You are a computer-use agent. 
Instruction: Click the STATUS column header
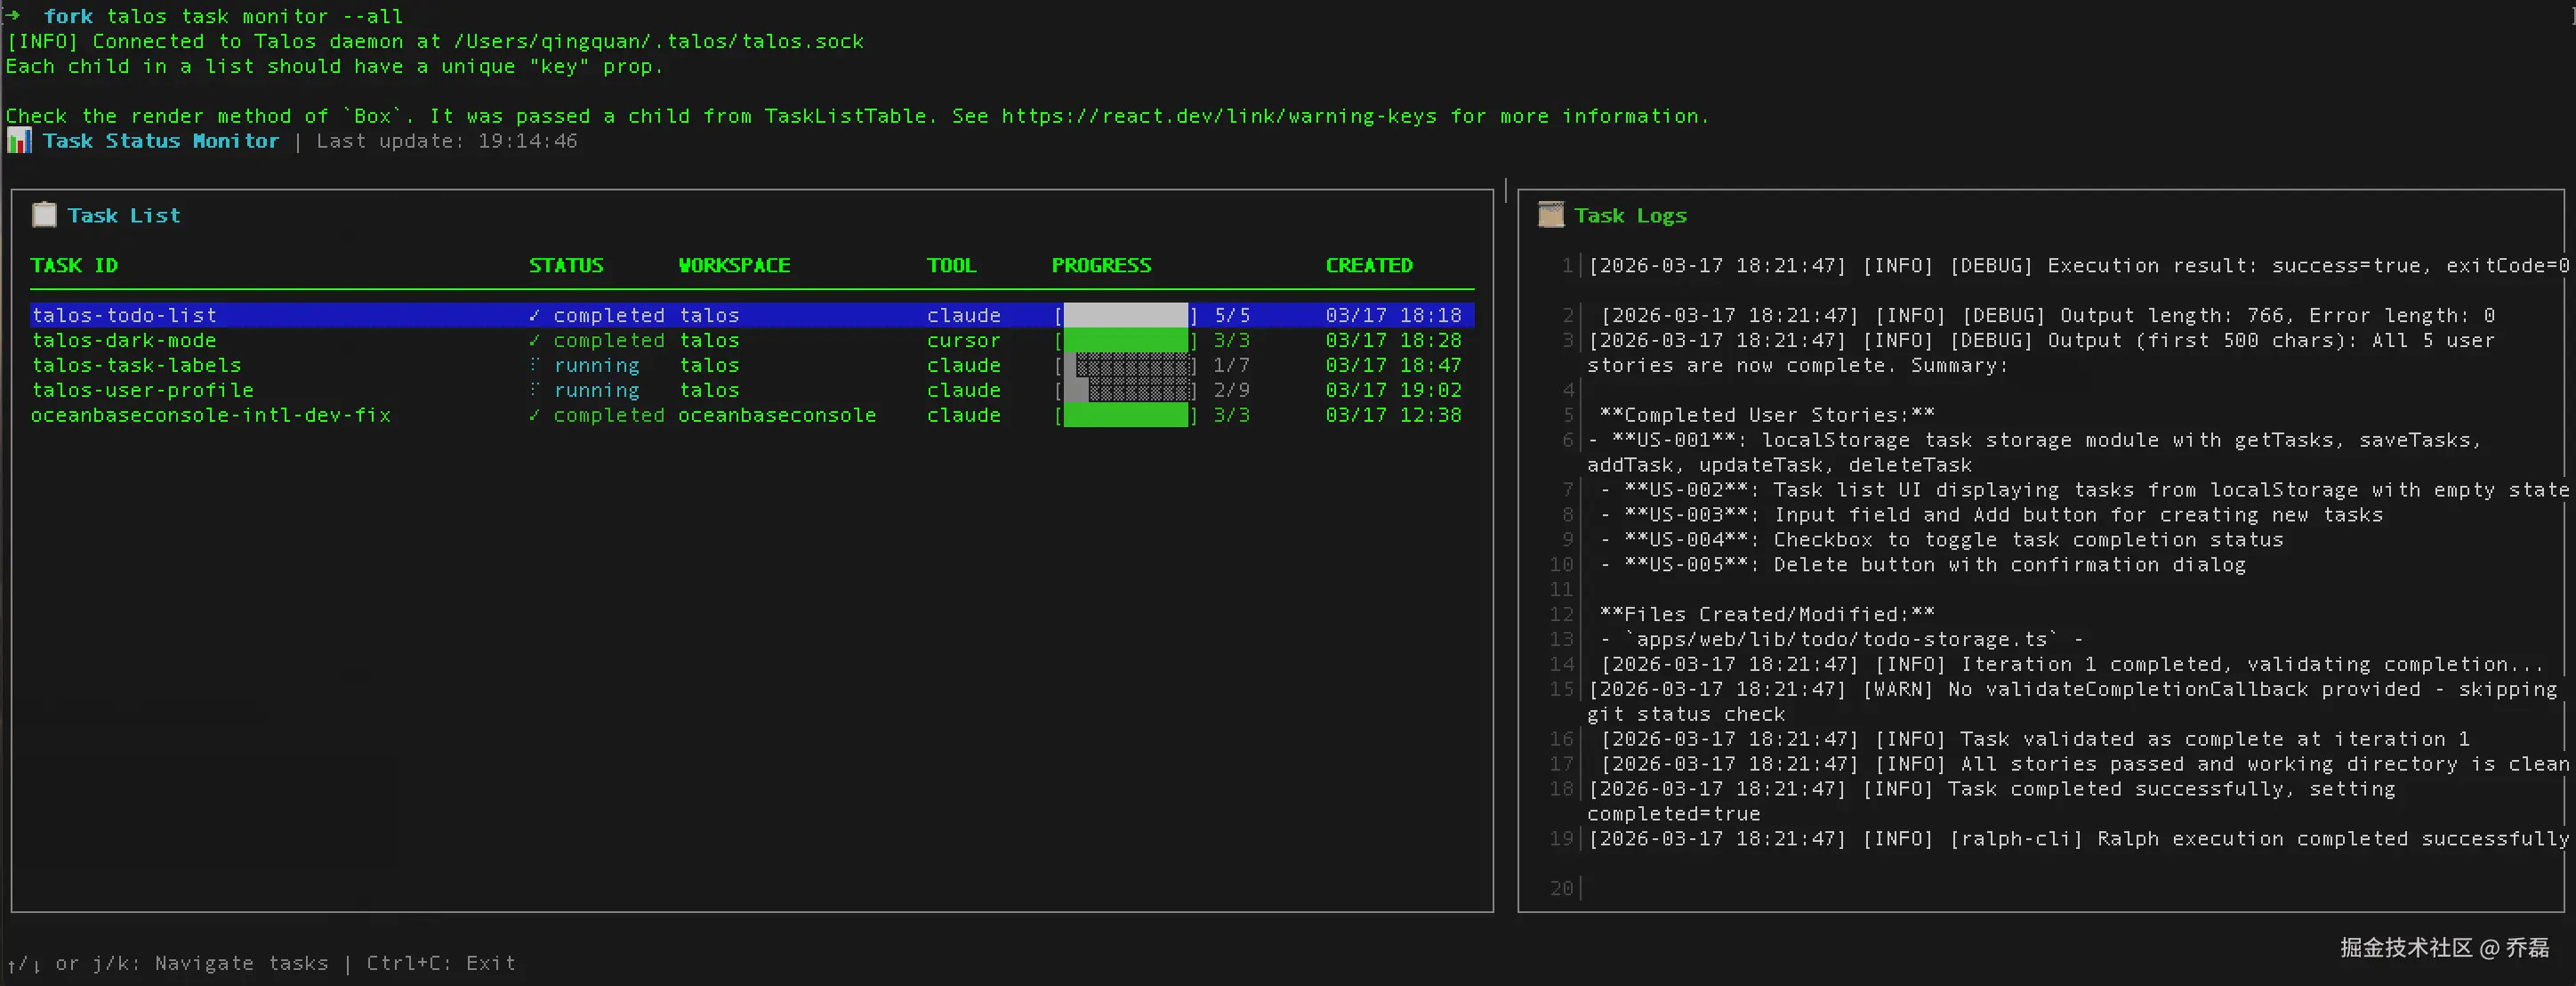pyautogui.click(x=566, y=265)
